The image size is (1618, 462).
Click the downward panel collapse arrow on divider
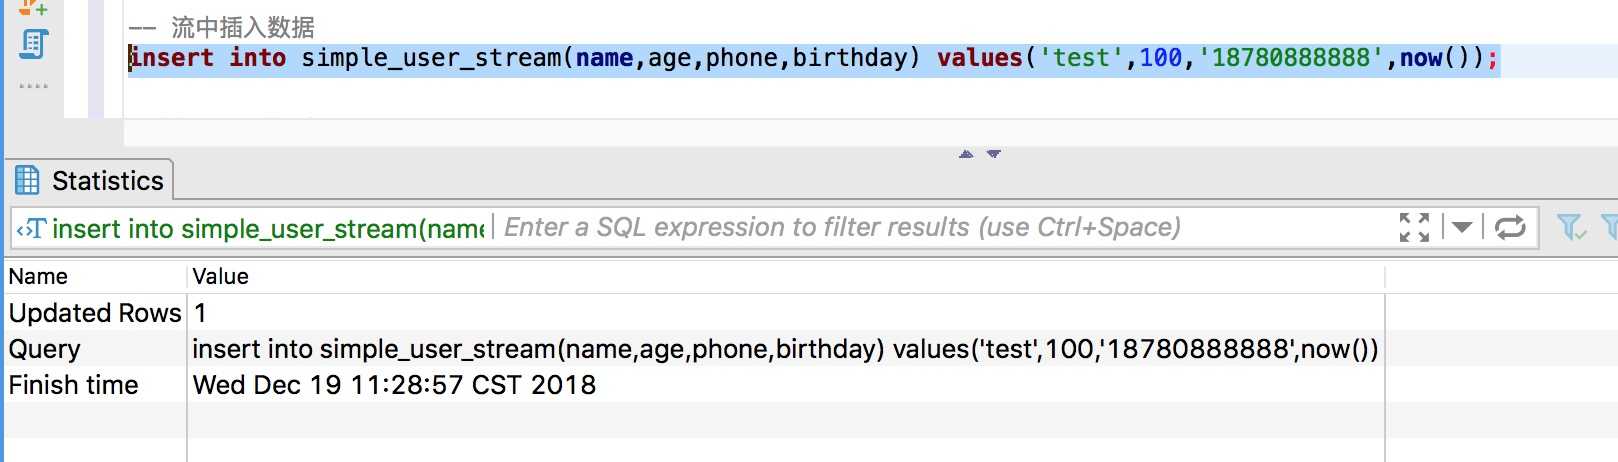coord(994,154)
